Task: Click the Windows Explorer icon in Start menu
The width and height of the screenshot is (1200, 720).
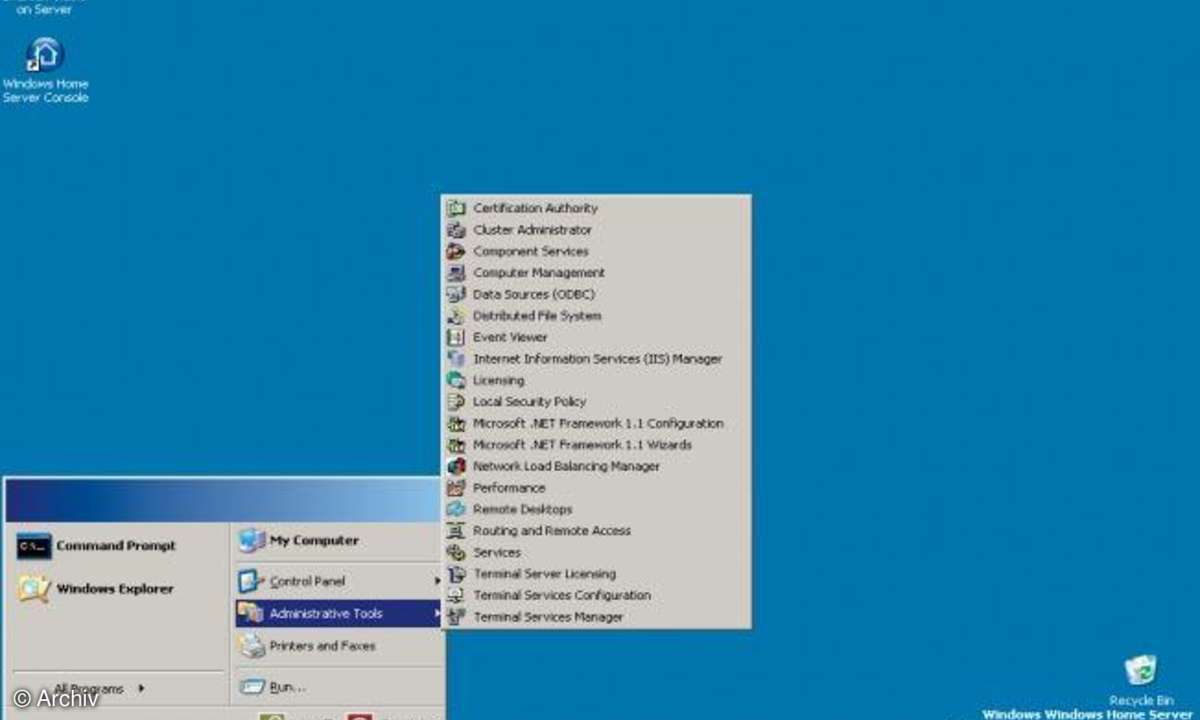Action: tap(34, 589)
